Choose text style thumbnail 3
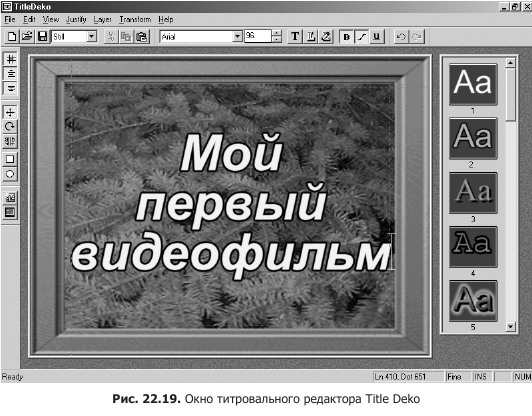 point(473,193)
